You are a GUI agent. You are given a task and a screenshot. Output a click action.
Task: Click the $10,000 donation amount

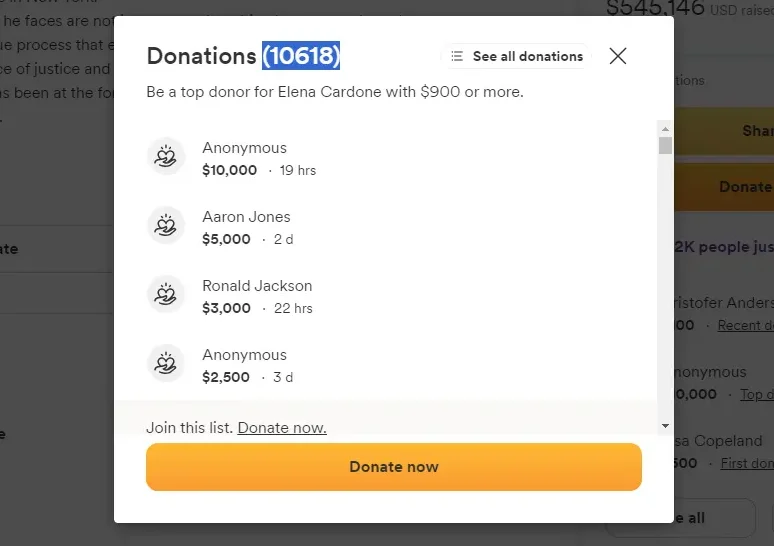(230, 170)
